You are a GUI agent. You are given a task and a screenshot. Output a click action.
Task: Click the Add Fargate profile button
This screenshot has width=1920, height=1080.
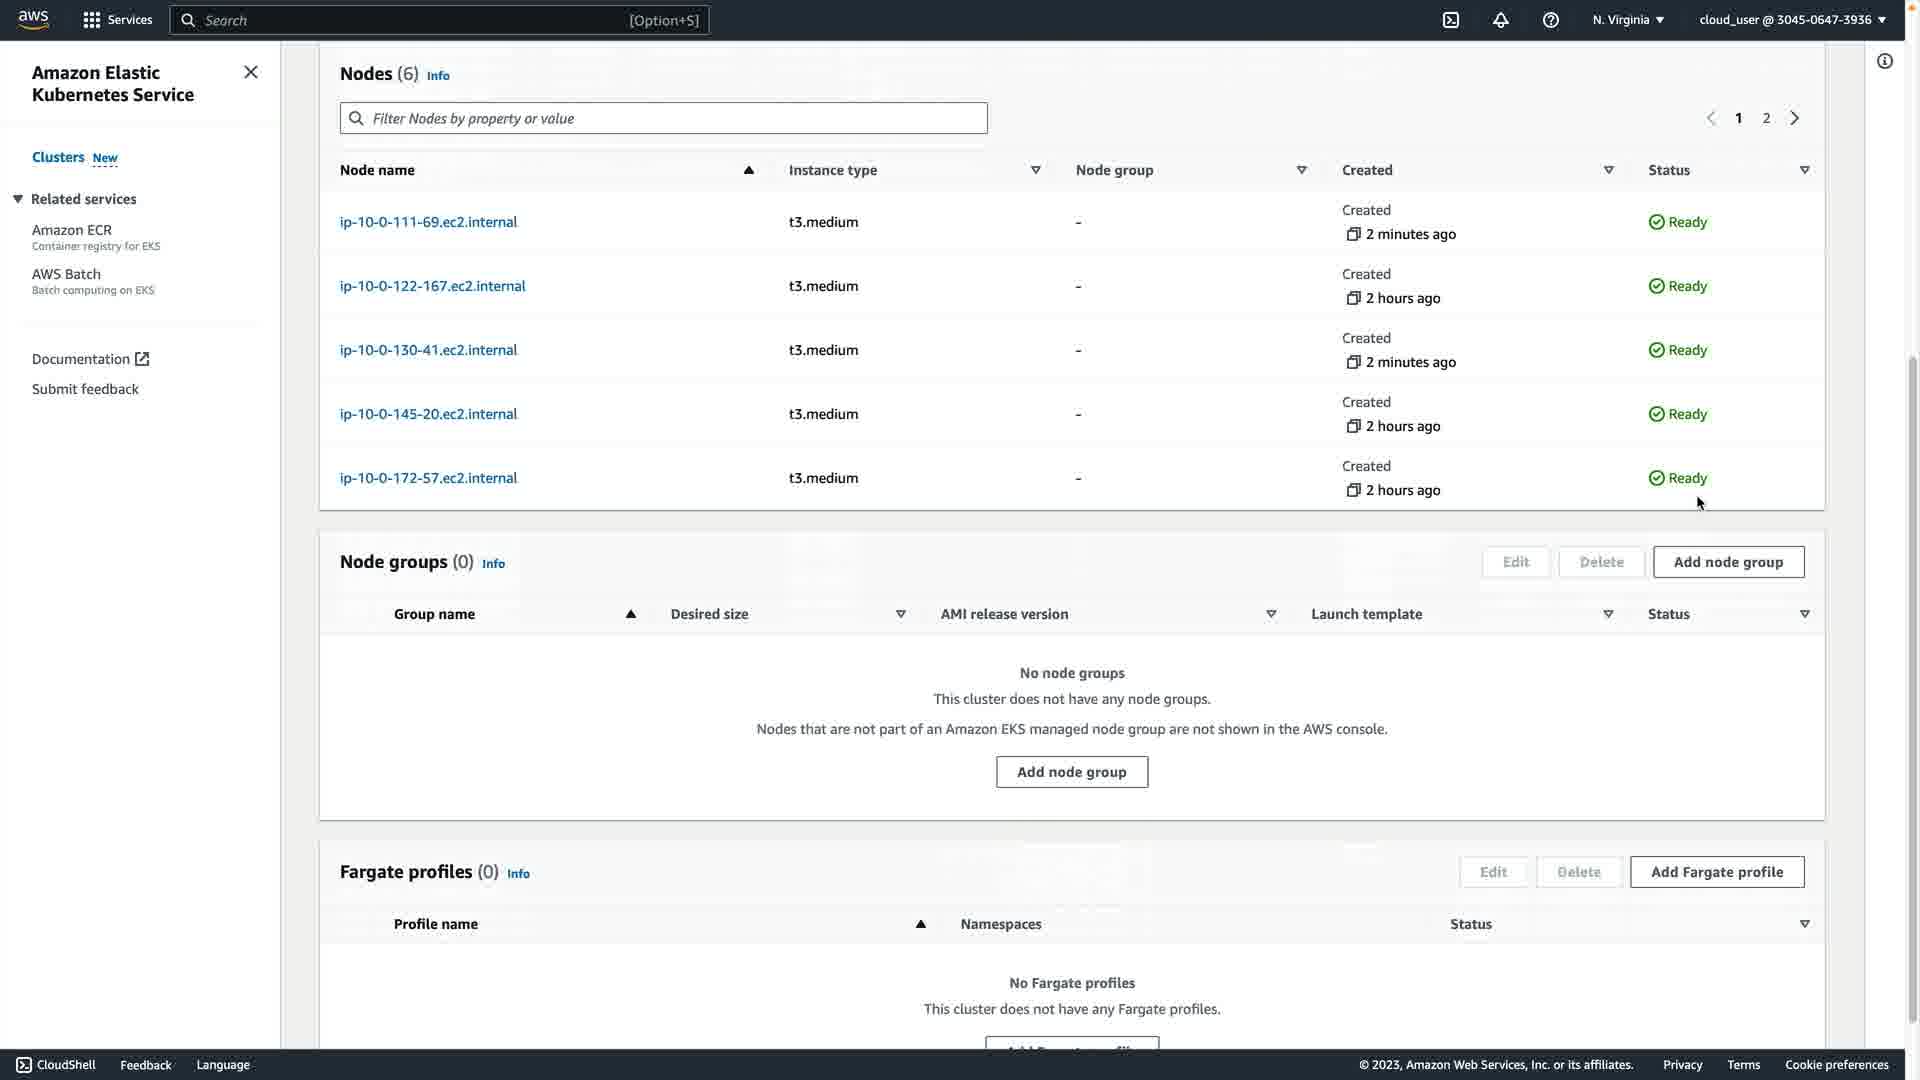pos(1717,872)
